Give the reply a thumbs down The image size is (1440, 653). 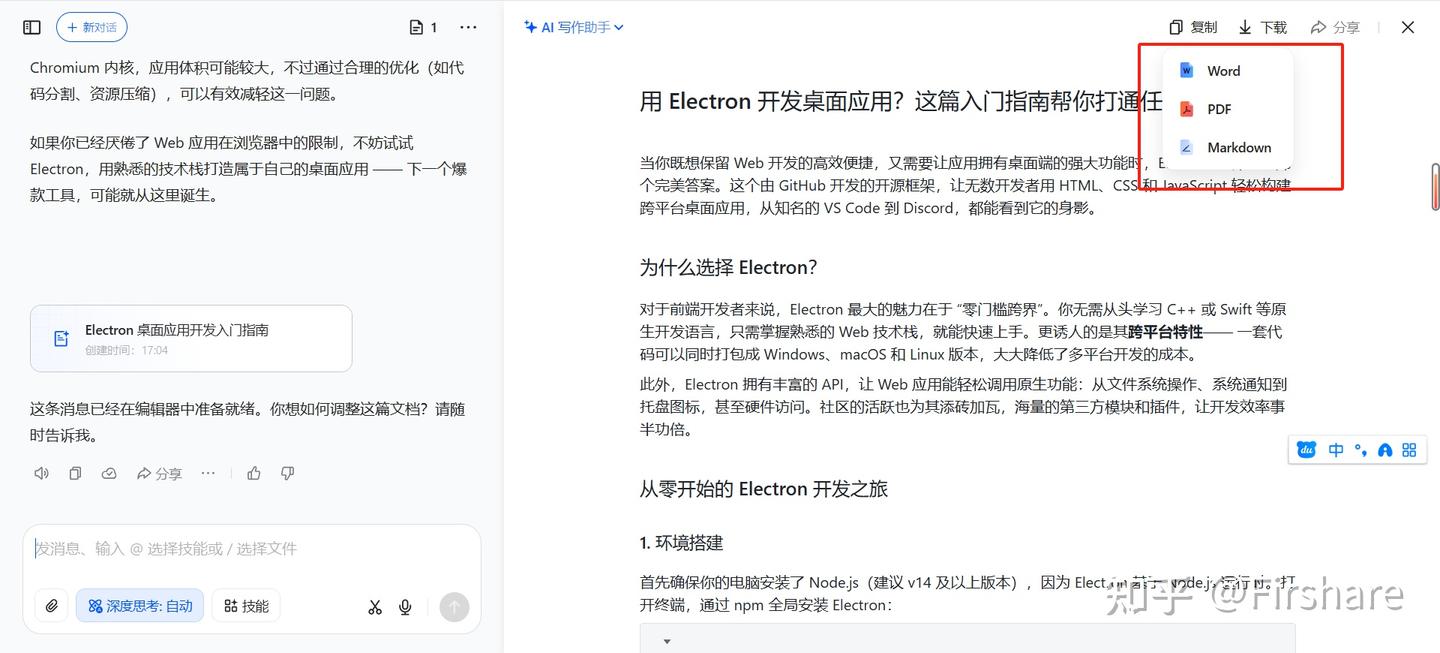coord(288,473)
